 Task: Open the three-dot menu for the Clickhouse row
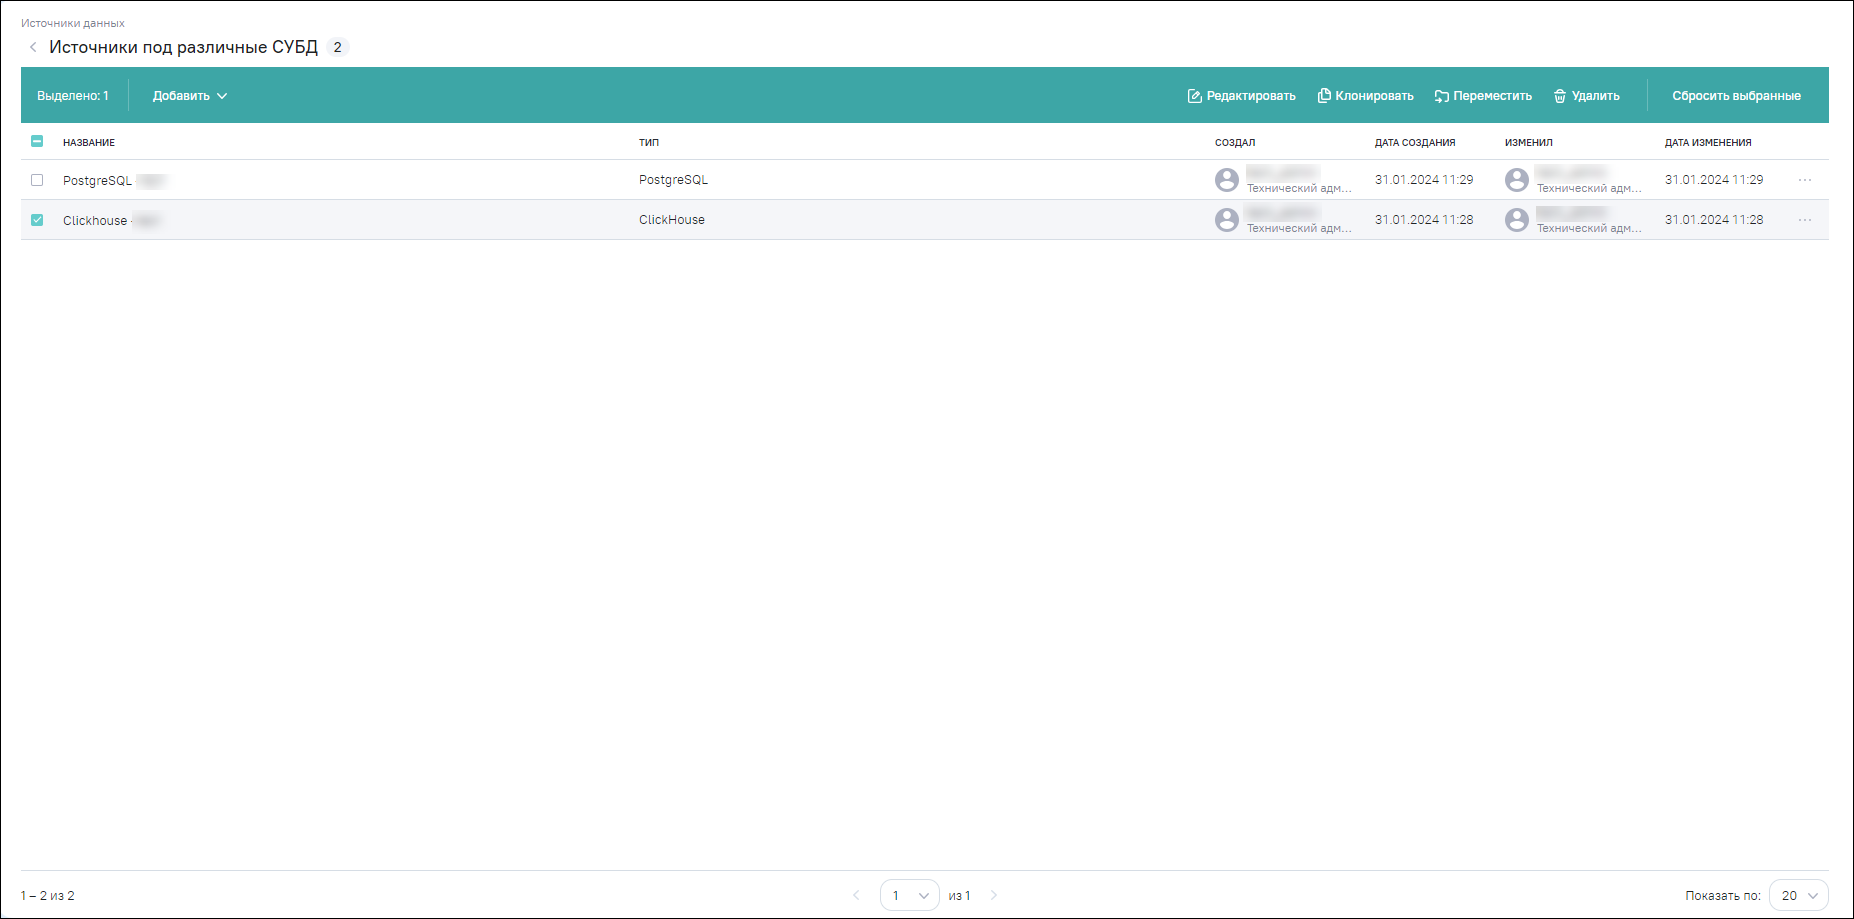pos(1805,220)
